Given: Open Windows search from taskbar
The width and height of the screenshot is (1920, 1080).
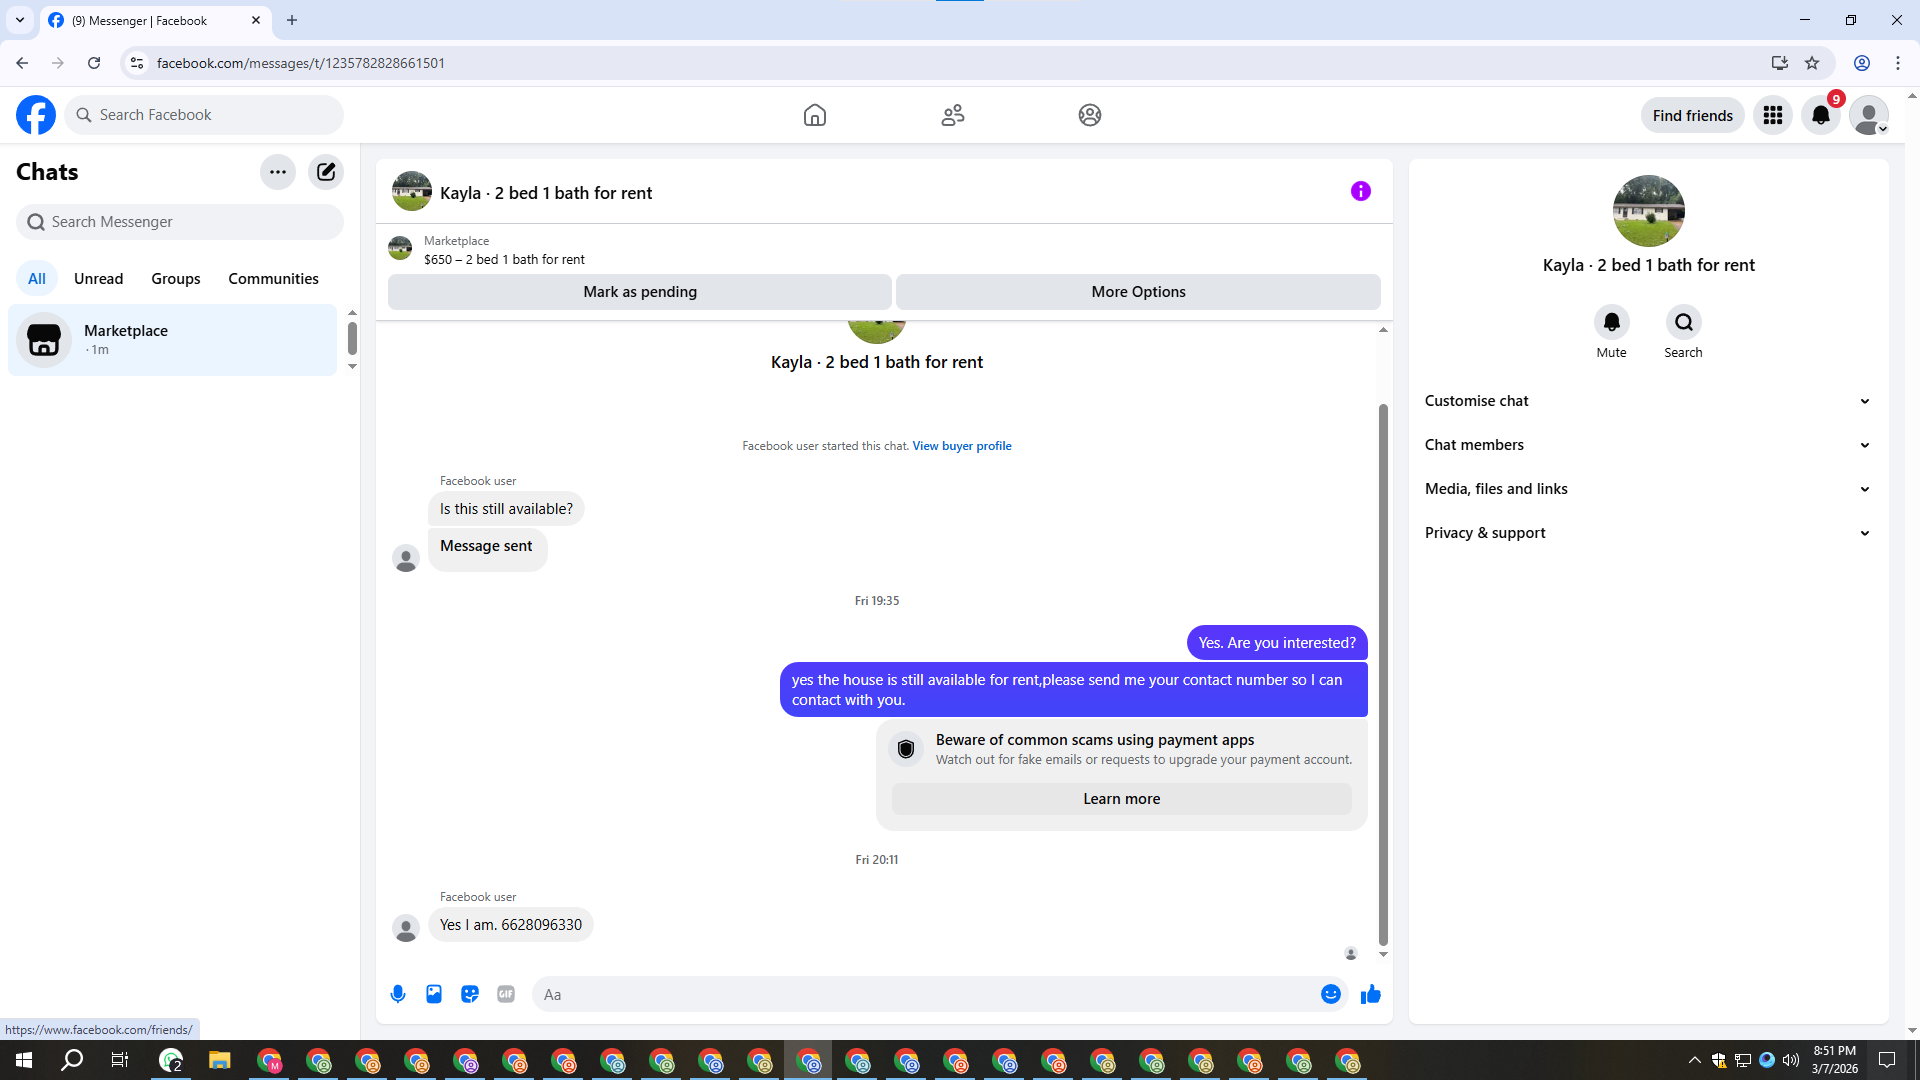Looking at the screenshot, I should tap(72, 1060).
